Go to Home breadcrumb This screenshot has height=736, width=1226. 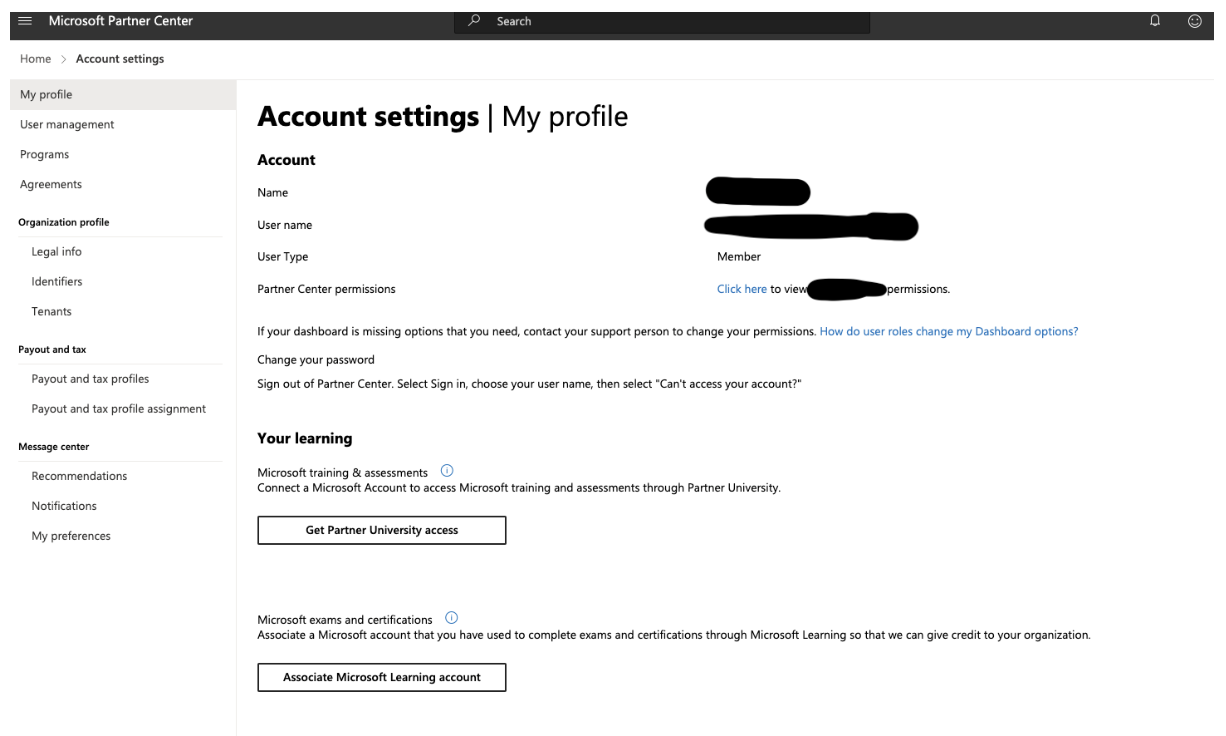(35, 59)
